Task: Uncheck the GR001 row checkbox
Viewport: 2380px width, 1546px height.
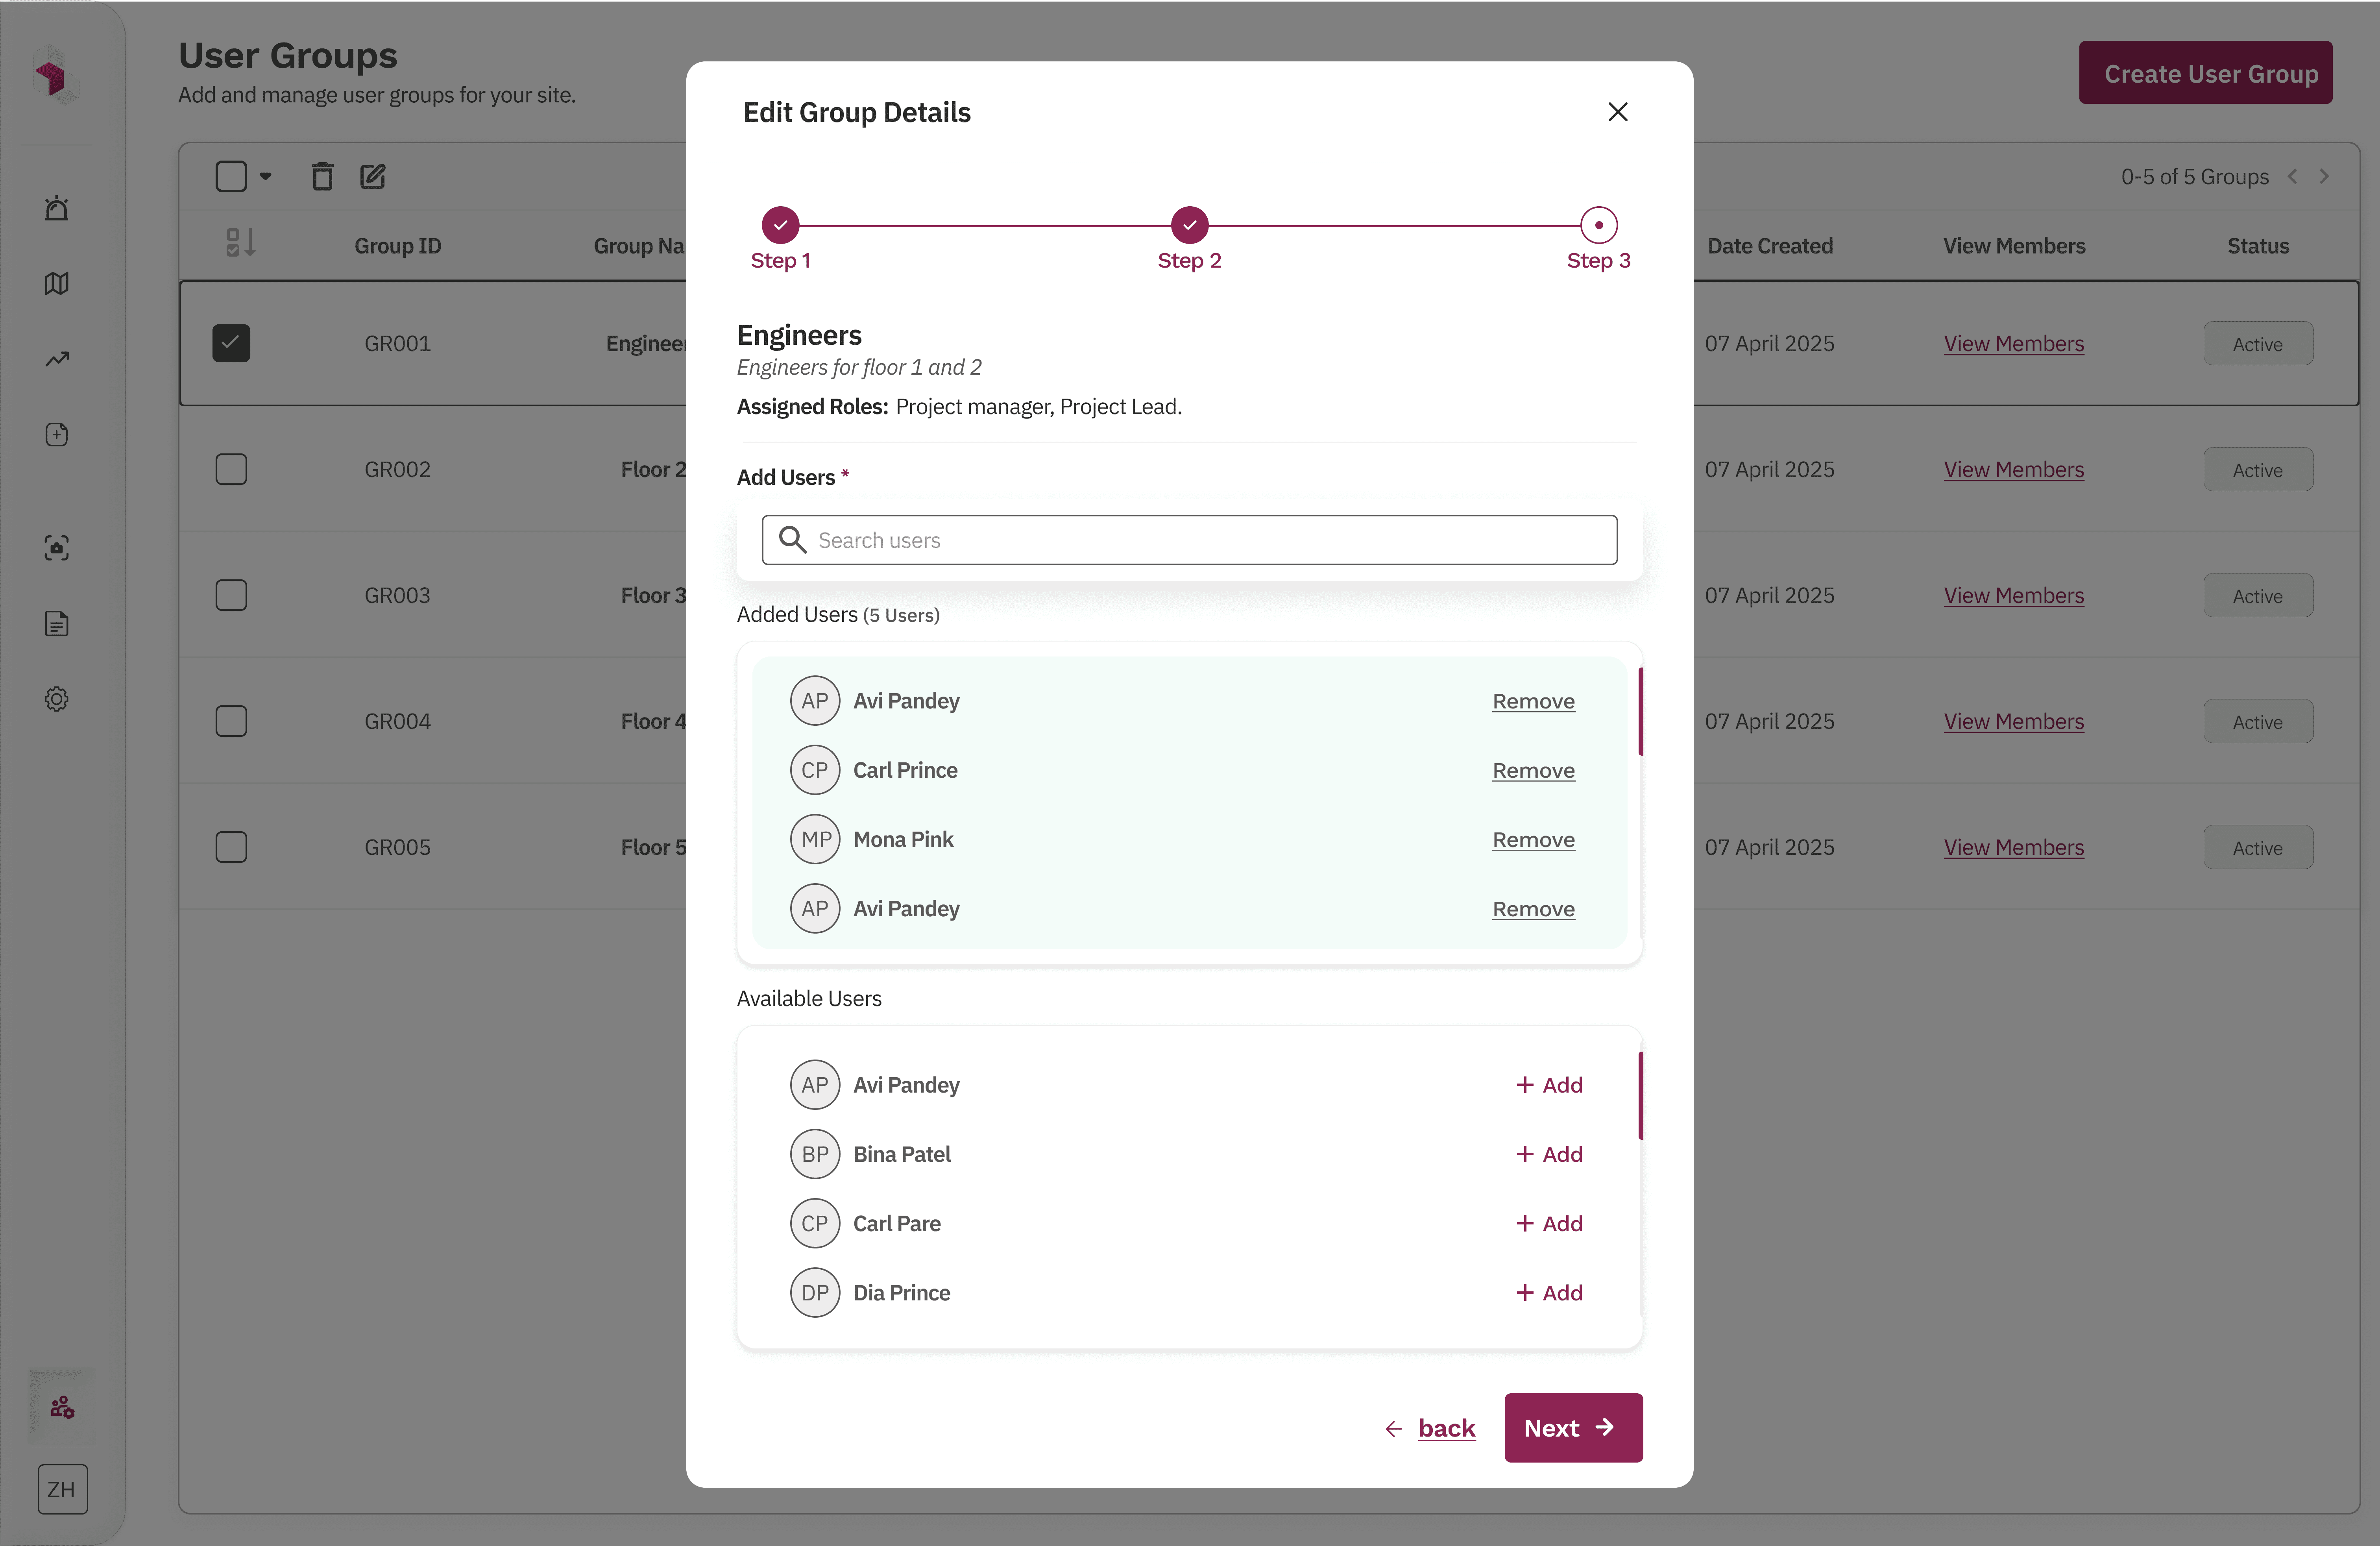Action: (x=231, y=343)
